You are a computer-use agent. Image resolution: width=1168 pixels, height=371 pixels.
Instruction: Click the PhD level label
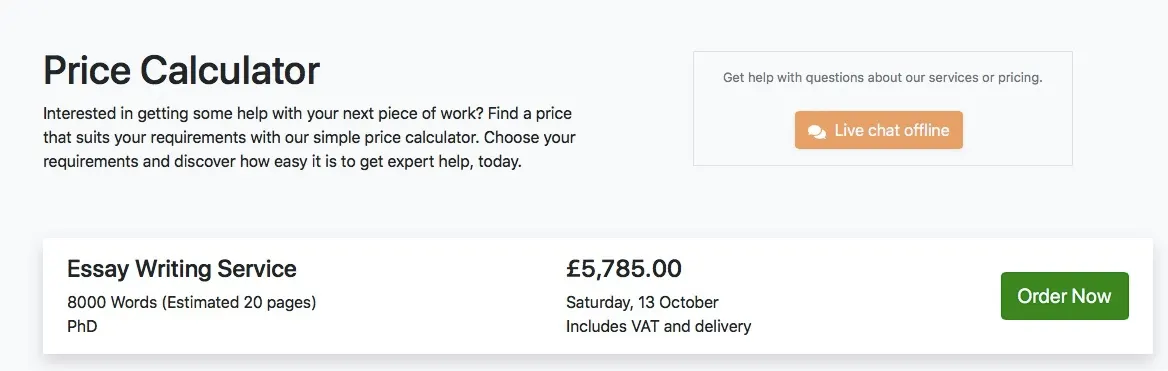82,326
